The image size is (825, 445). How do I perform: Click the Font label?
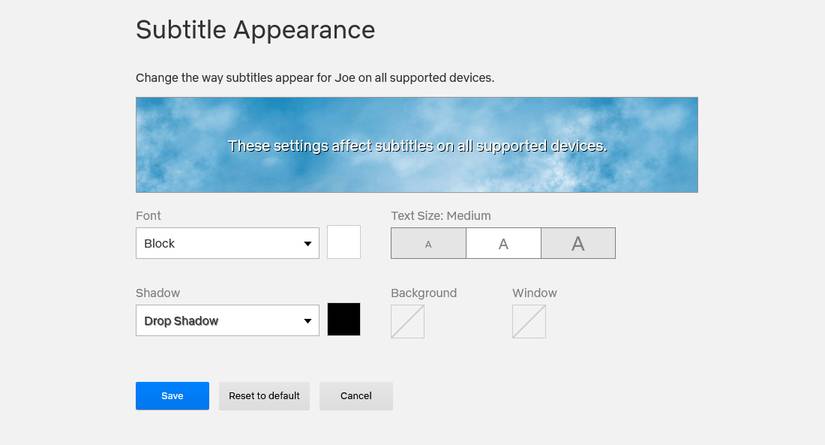148,216
